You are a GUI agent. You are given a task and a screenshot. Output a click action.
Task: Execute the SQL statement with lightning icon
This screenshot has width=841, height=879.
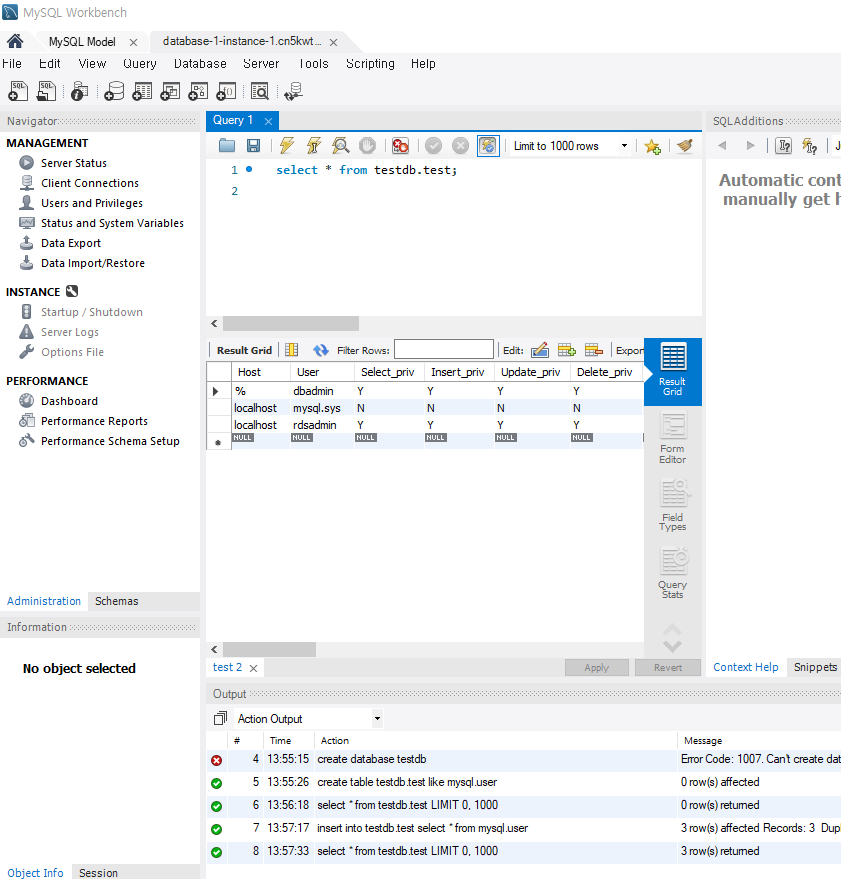pos(287,146)
